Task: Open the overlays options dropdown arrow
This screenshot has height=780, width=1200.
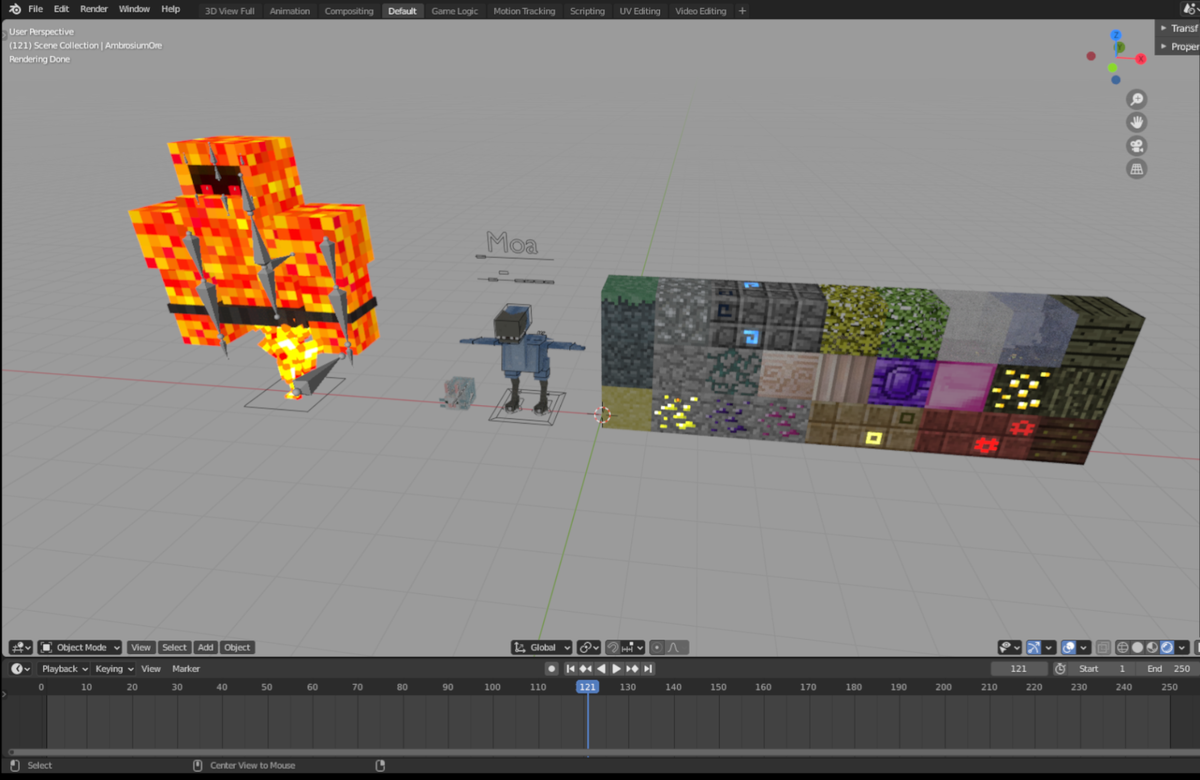Action: (x=1084, y=647)
